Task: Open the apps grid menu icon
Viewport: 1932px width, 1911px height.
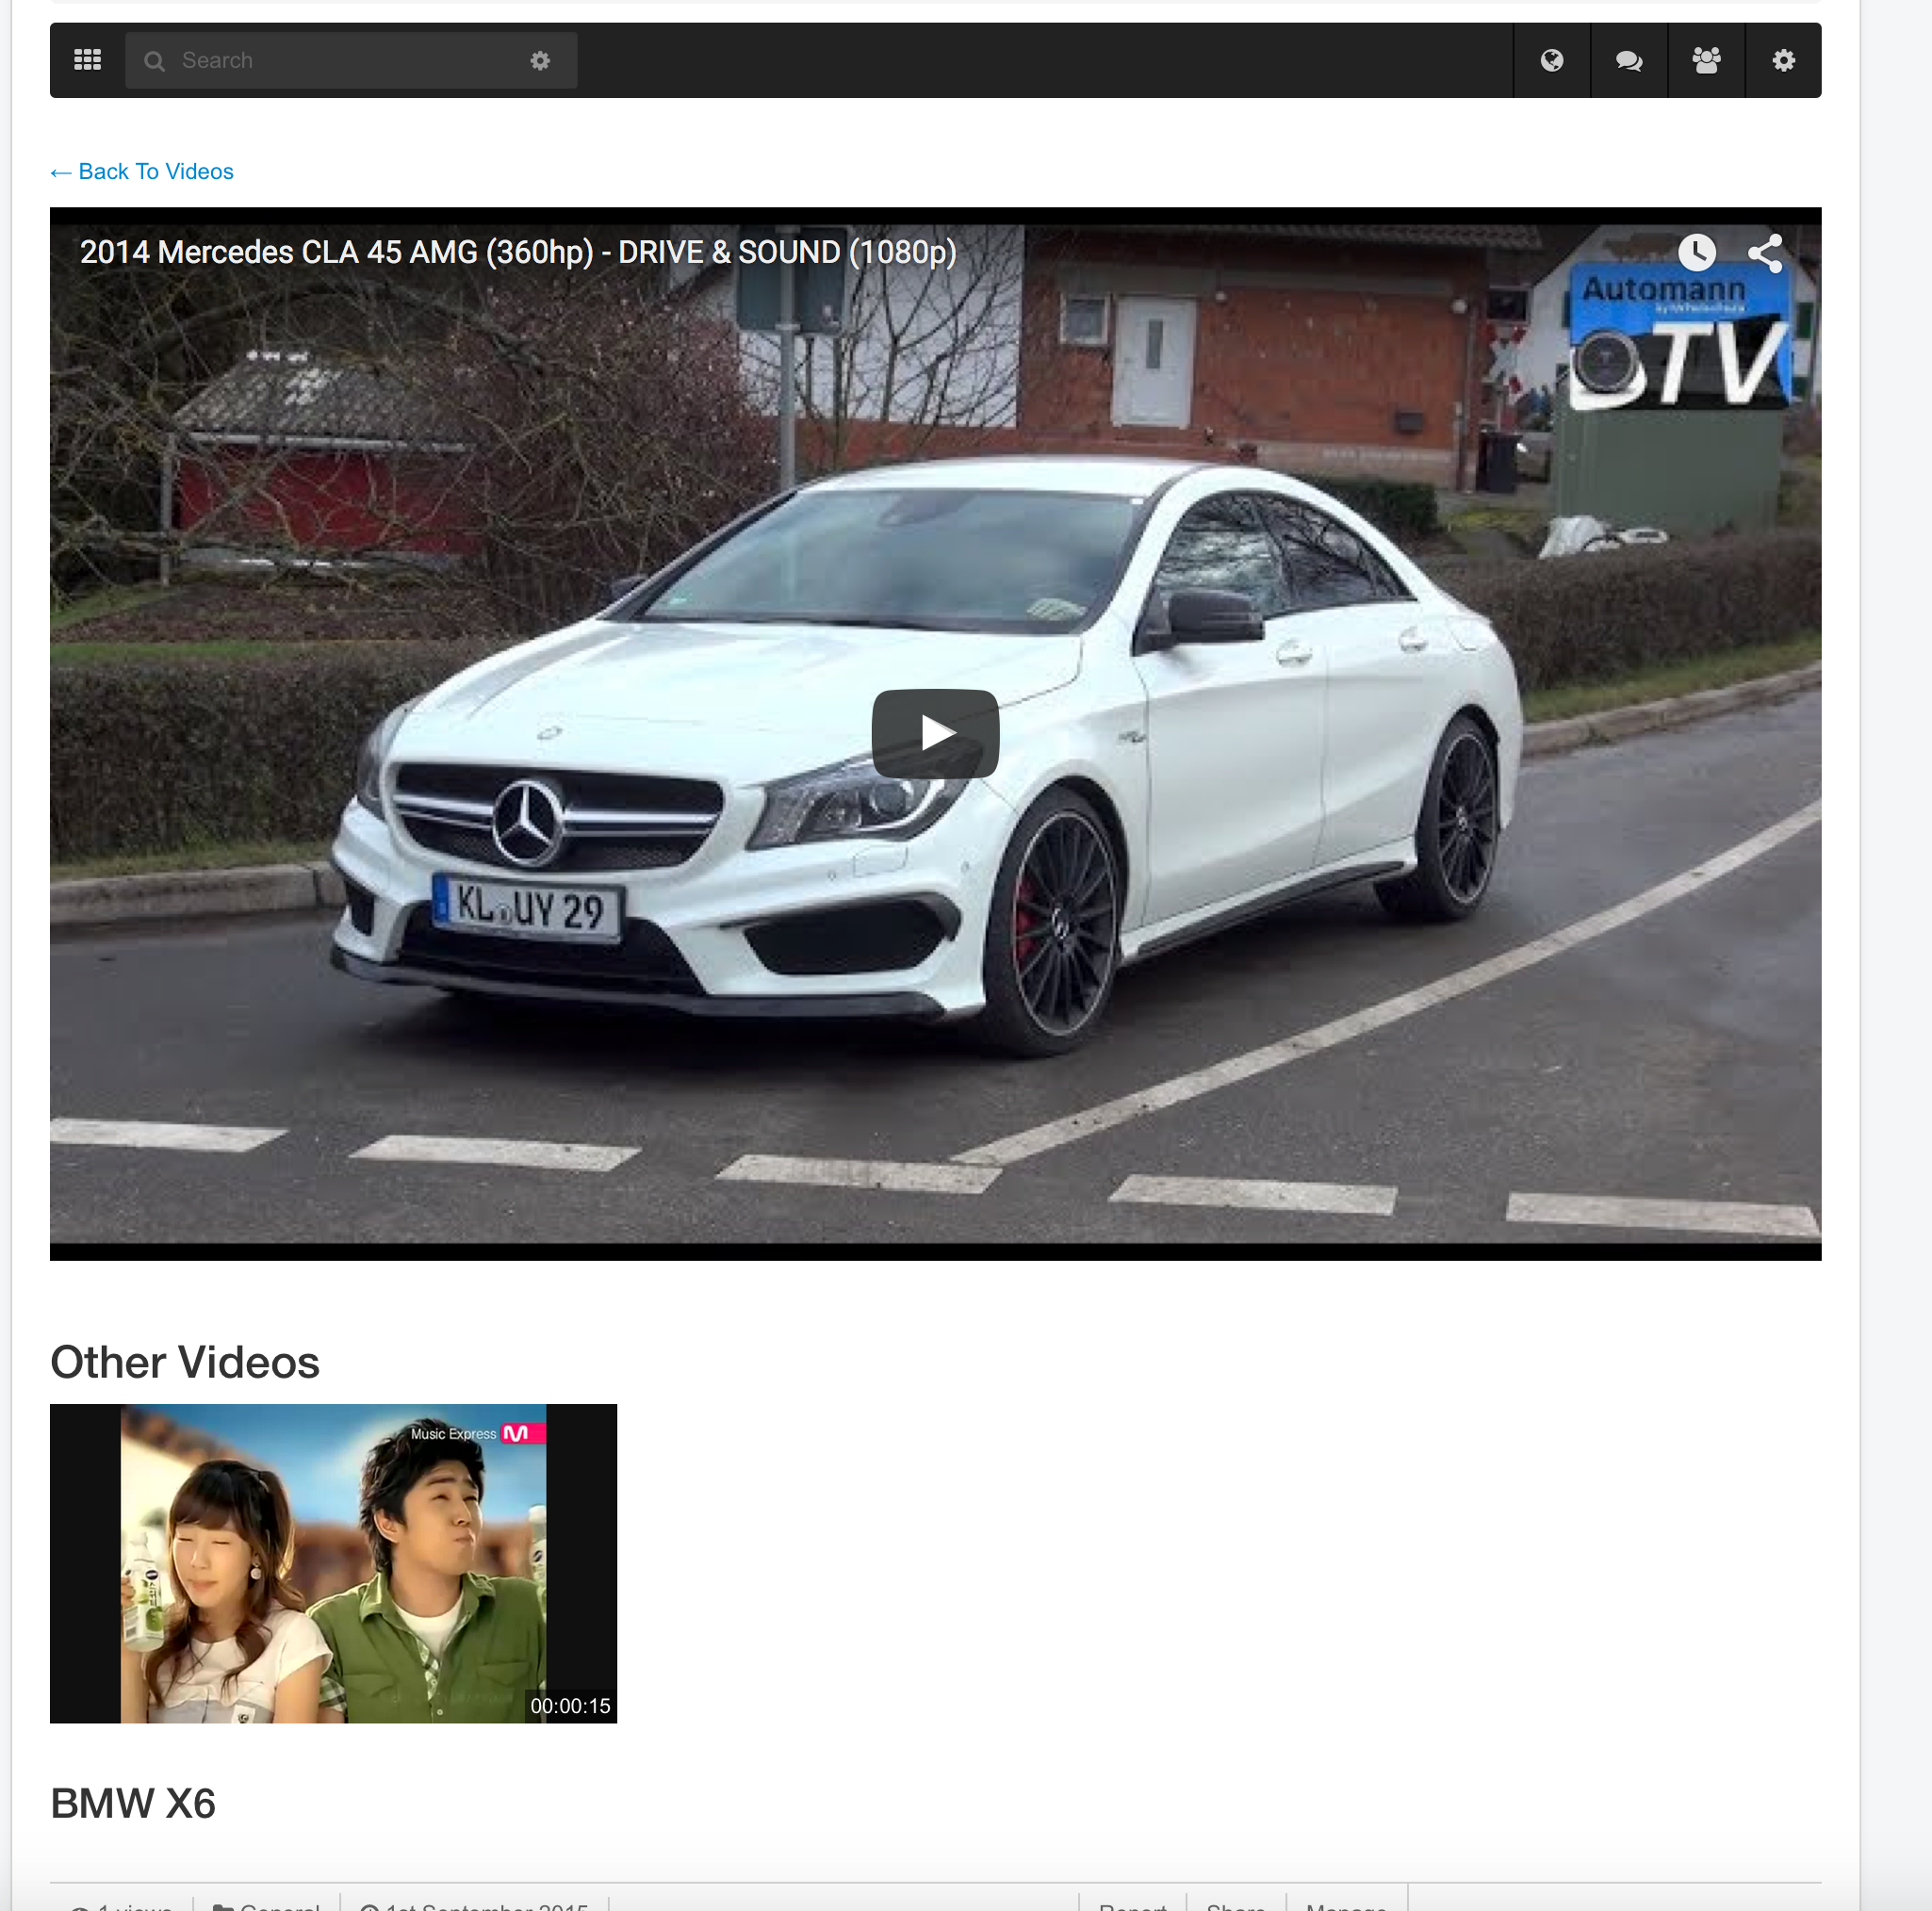Action: click(x=87, y=60)
